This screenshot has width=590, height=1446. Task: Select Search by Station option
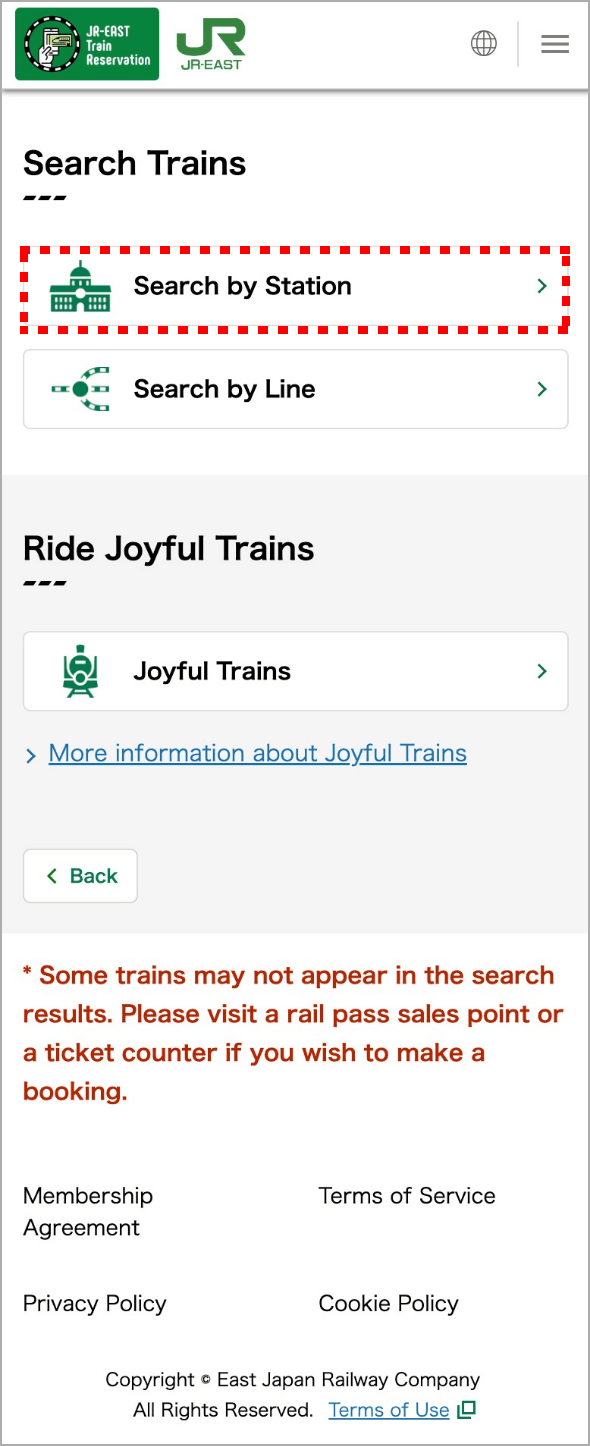pos(296,287)
